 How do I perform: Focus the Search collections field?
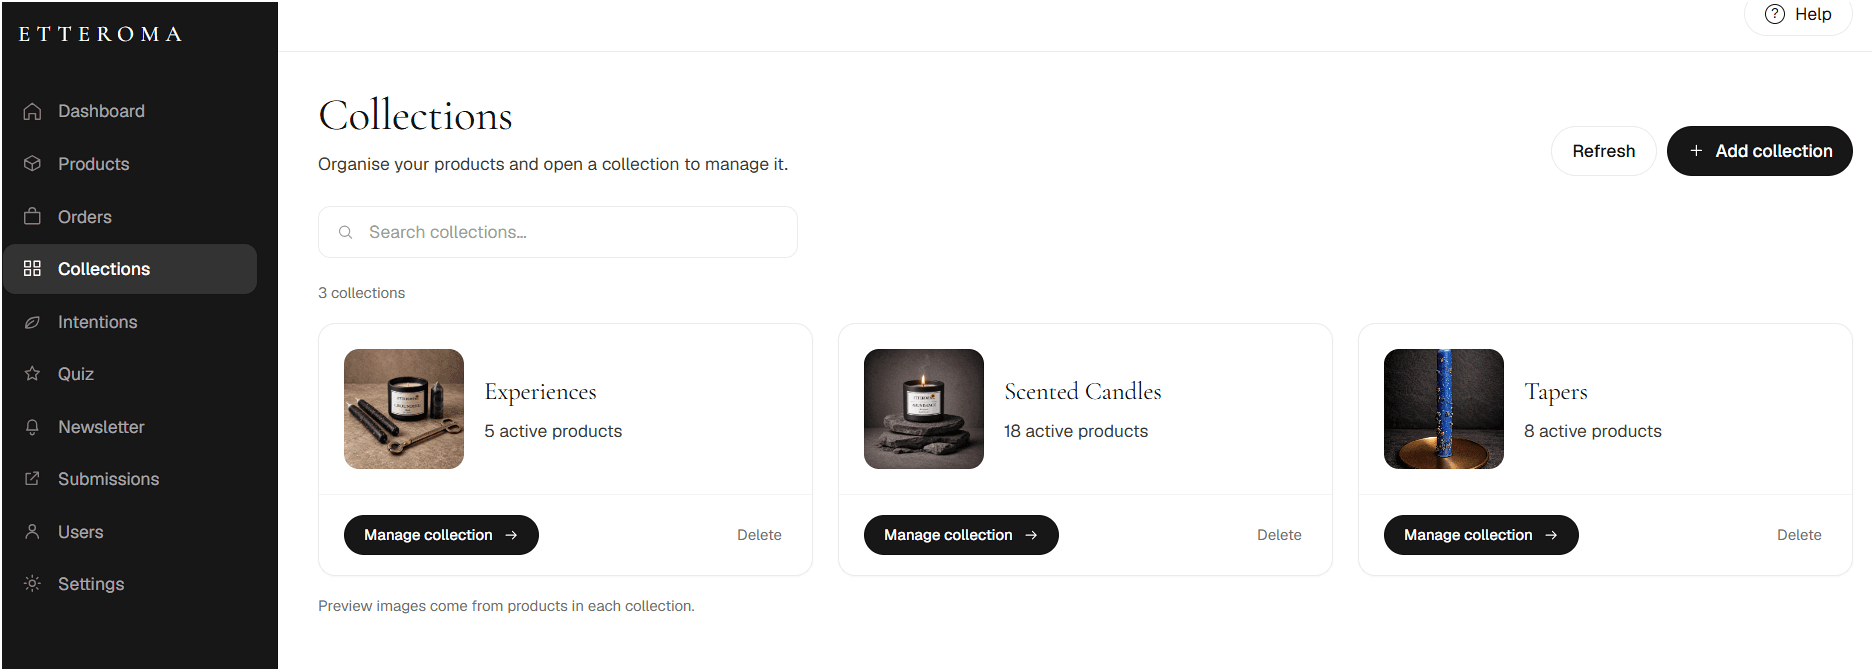pos(558,232)
